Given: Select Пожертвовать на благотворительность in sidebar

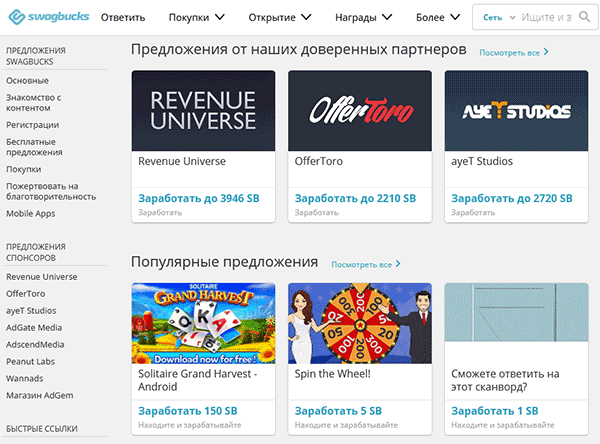Looking at the screenshot, I should tap(51, 191).
